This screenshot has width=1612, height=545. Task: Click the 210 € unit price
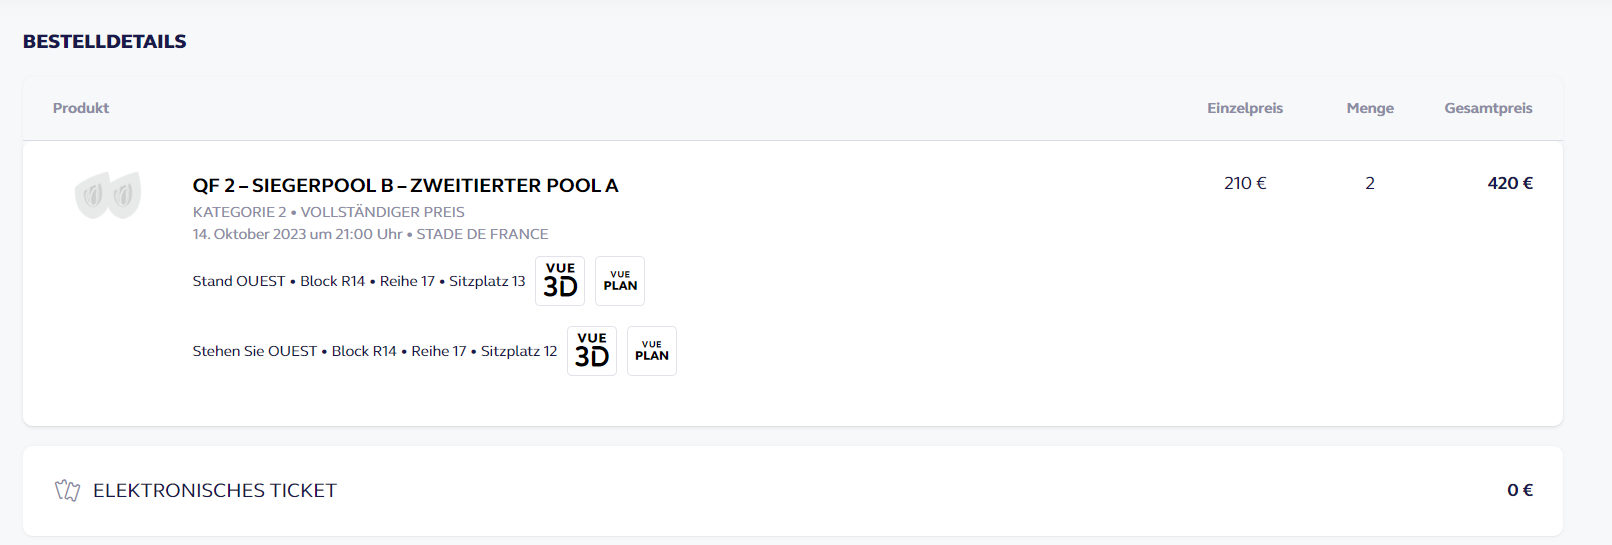click(x=1244, y=183)
